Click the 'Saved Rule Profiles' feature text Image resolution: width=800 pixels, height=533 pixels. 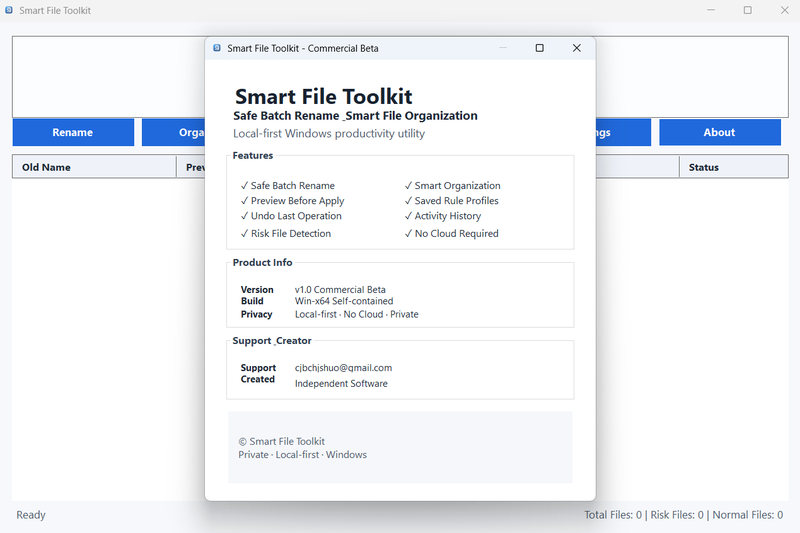456,201
